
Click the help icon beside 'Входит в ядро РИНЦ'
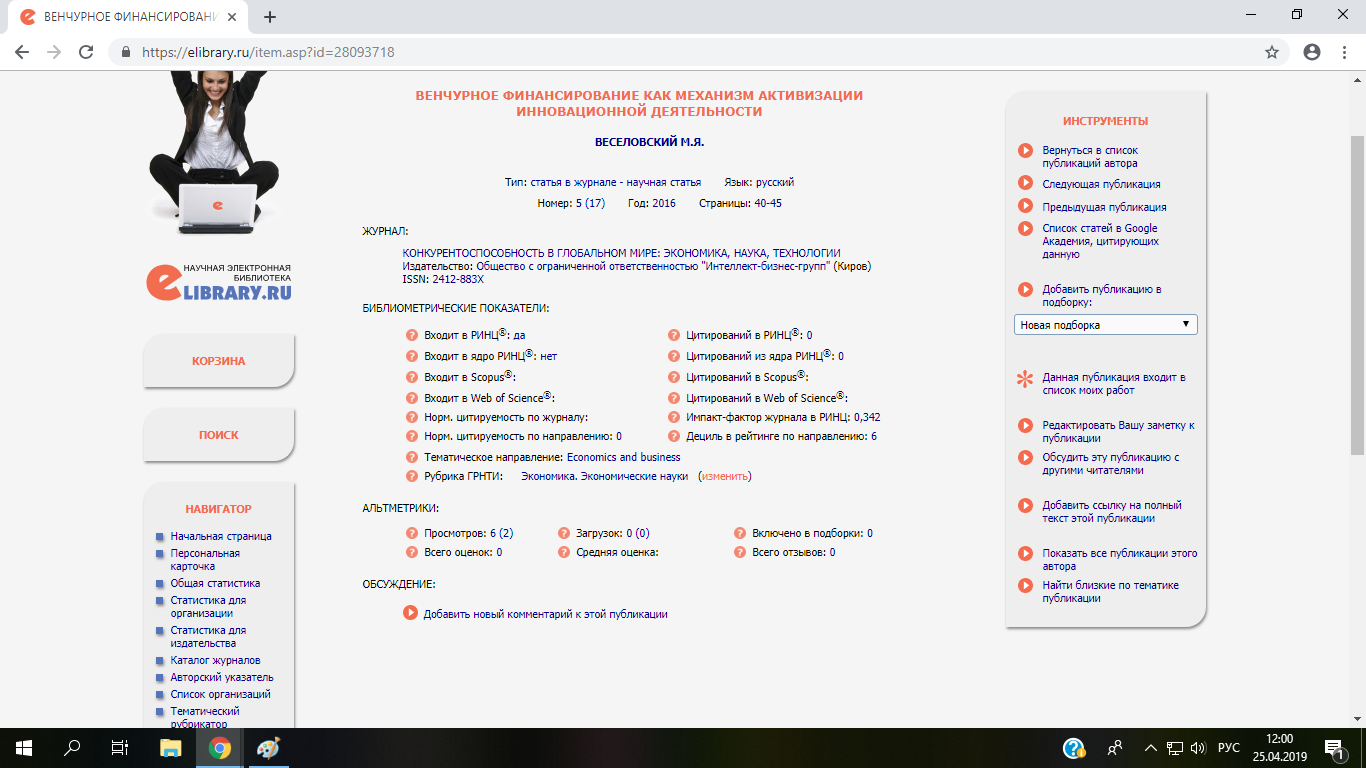click(411, 356)
